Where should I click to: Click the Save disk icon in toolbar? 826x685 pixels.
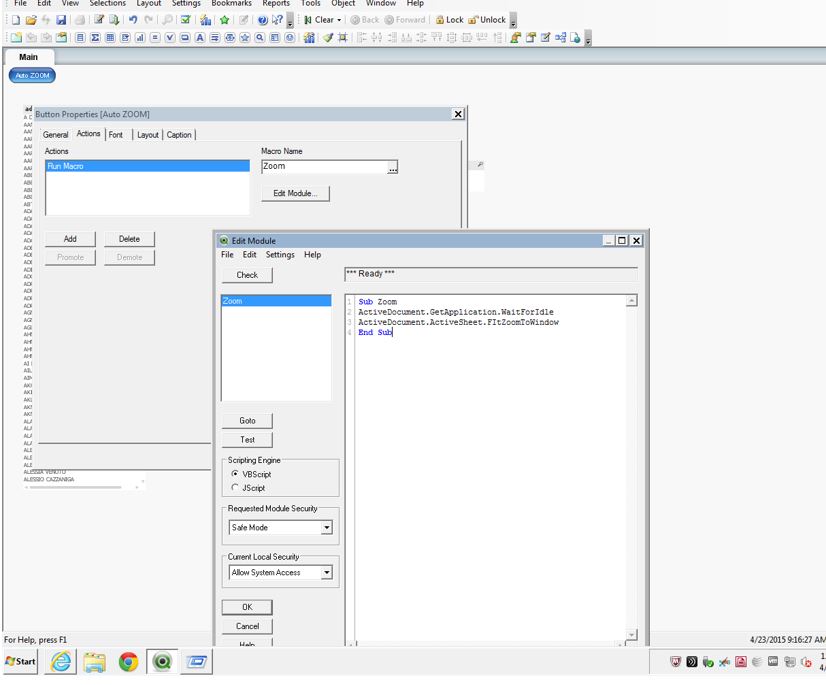(x=61, y=20)
